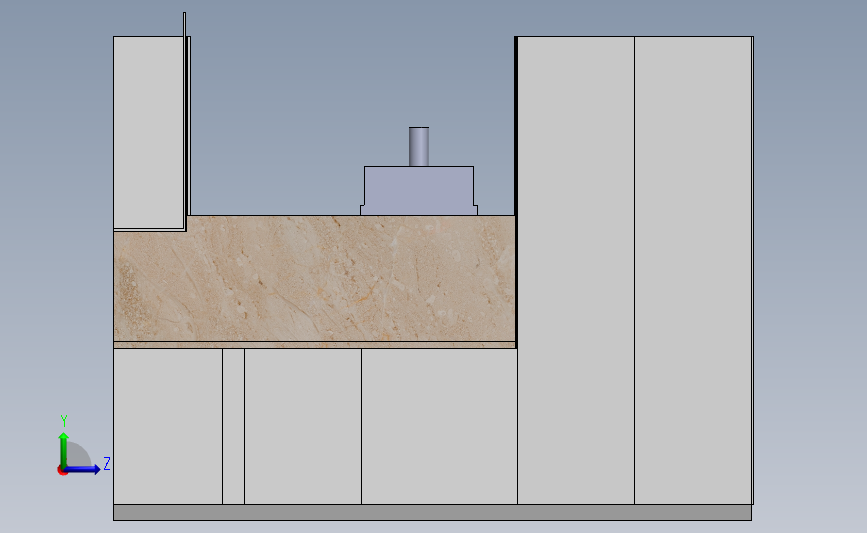Select the range hood body
Viewport: 867px width, 533px height.
pos(419,191)
